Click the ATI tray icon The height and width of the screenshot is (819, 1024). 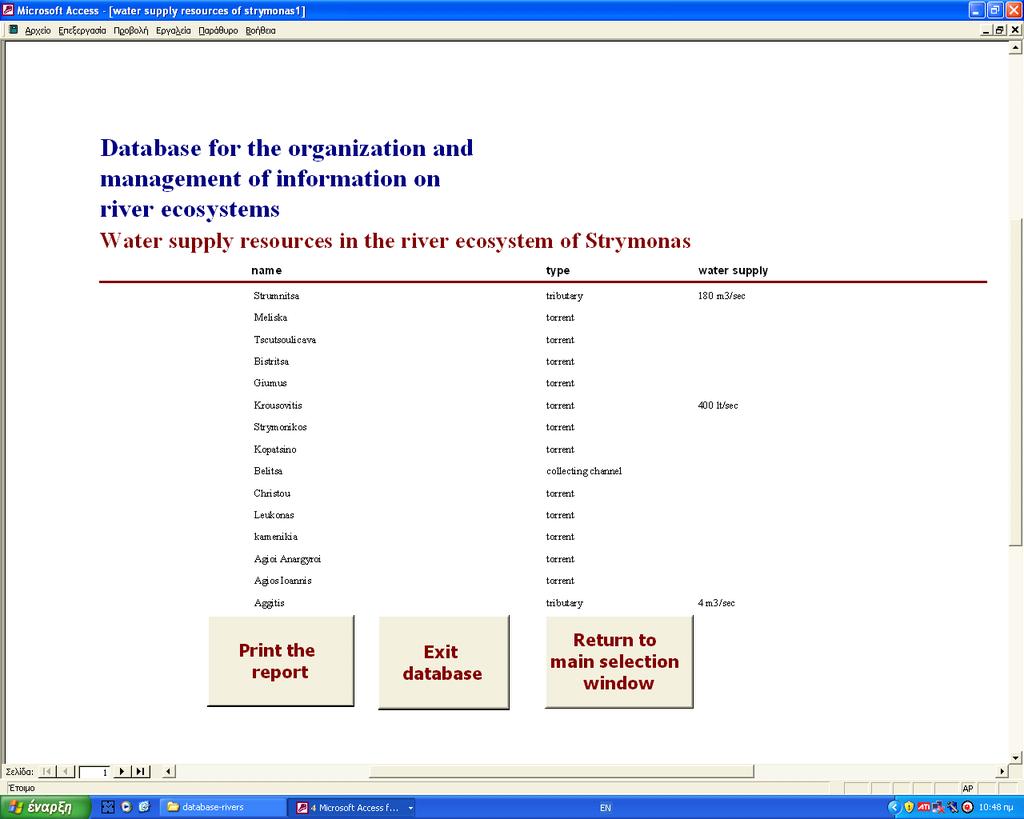[x=923, y=808]
